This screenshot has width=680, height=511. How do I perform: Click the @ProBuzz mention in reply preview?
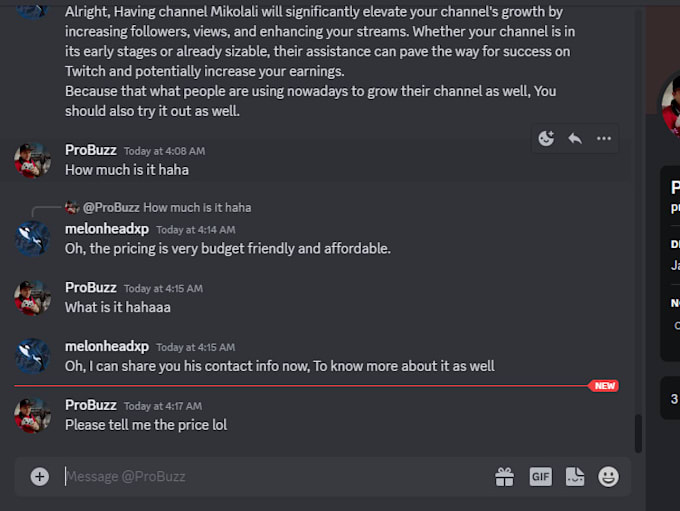coord(111,208)
